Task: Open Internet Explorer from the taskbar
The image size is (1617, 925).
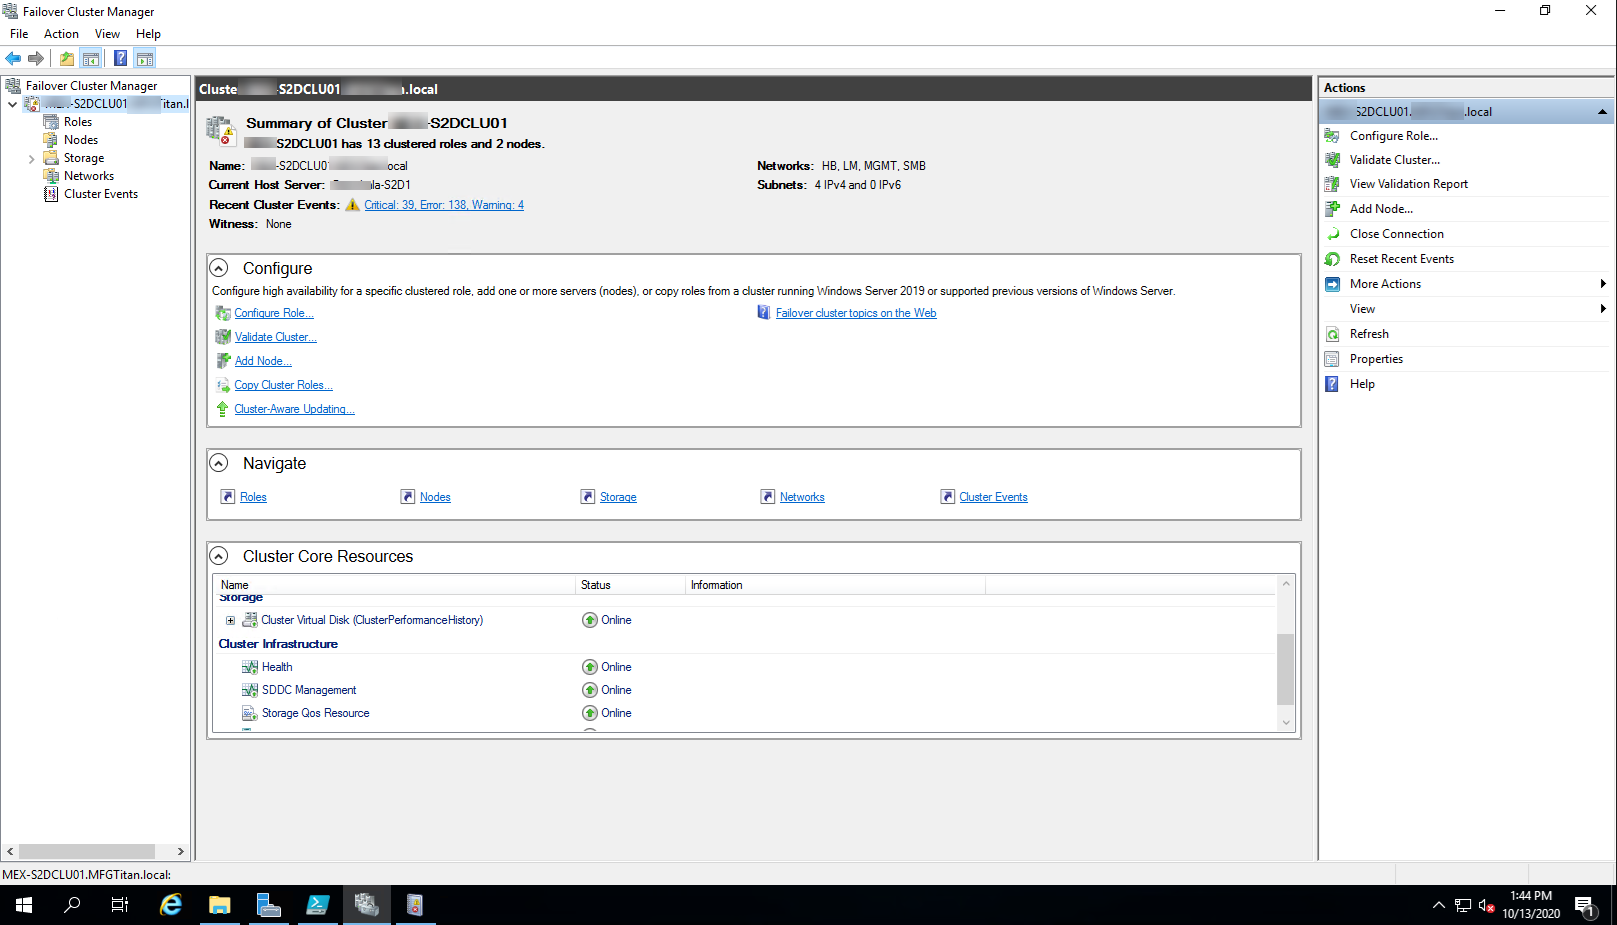Action: click(x=171, y=905)
